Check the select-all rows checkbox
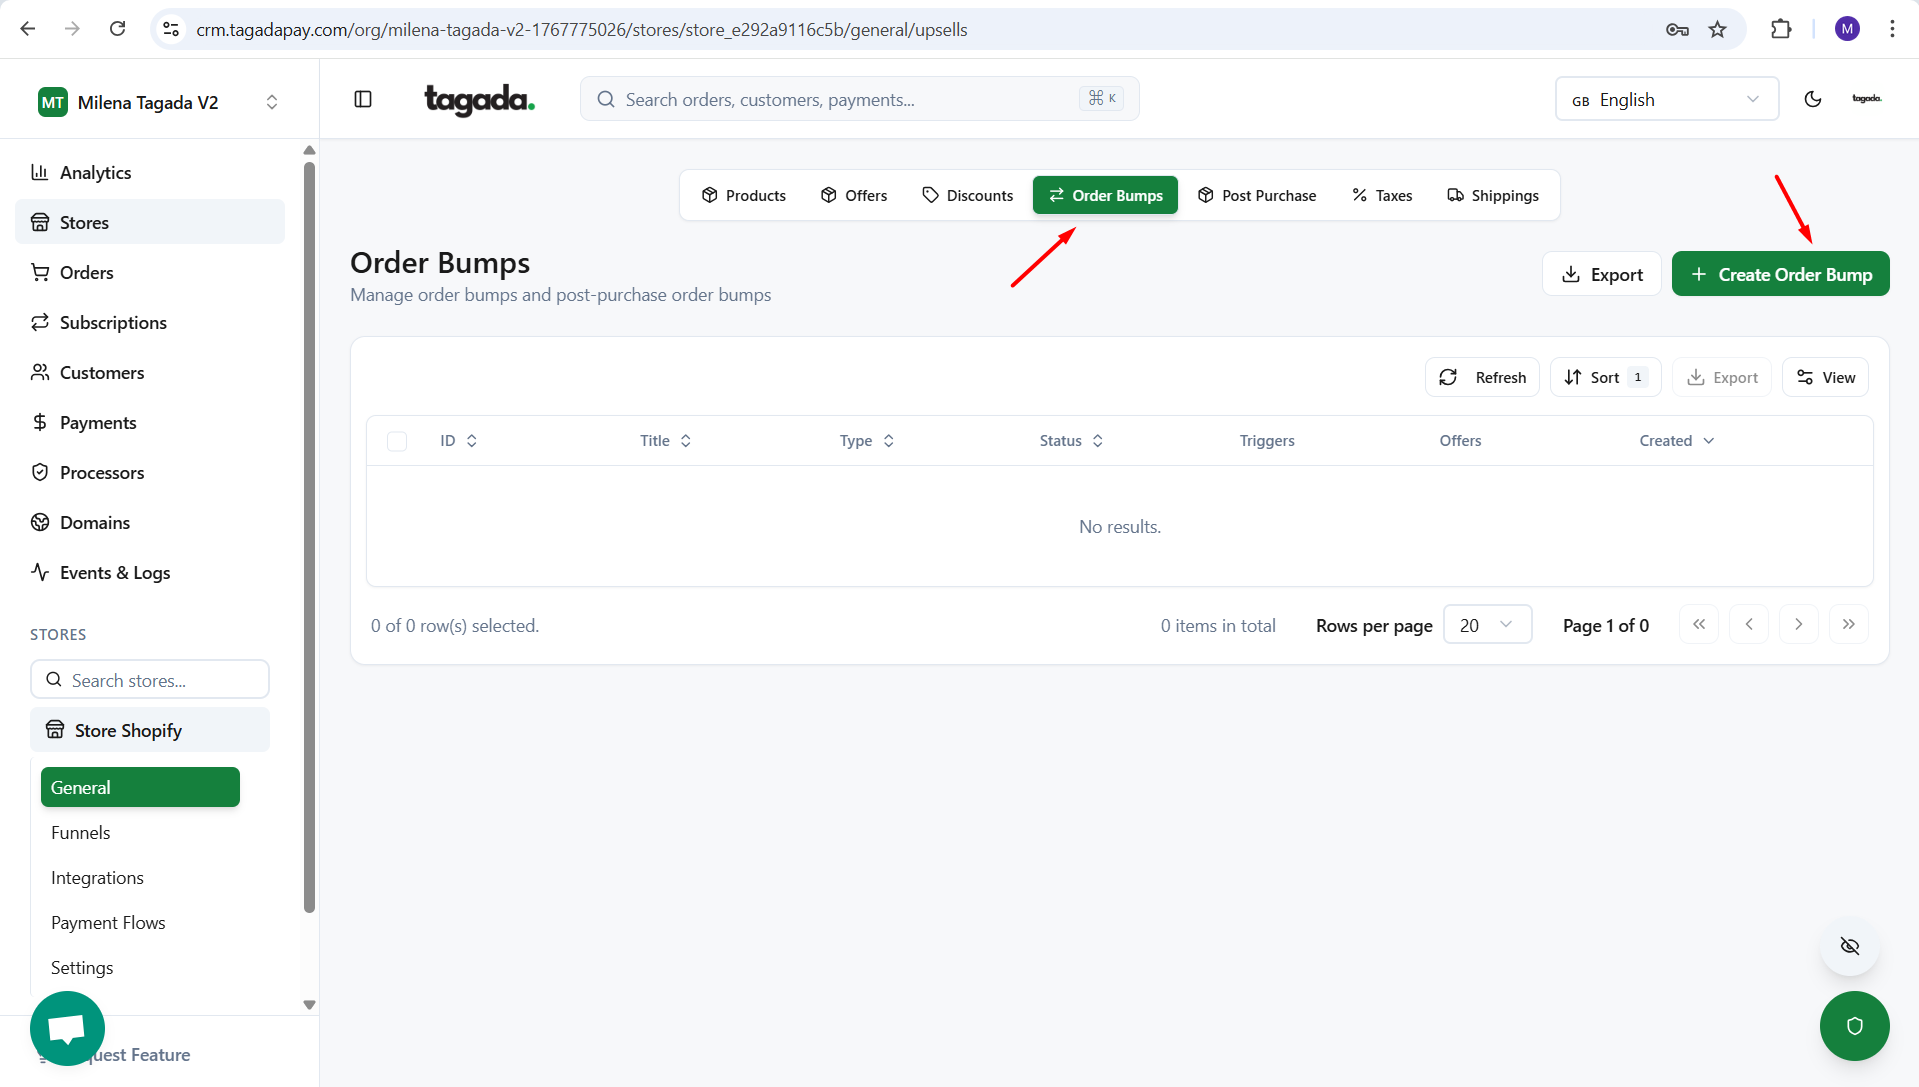1919x1087 pixels. pos(397,441)
